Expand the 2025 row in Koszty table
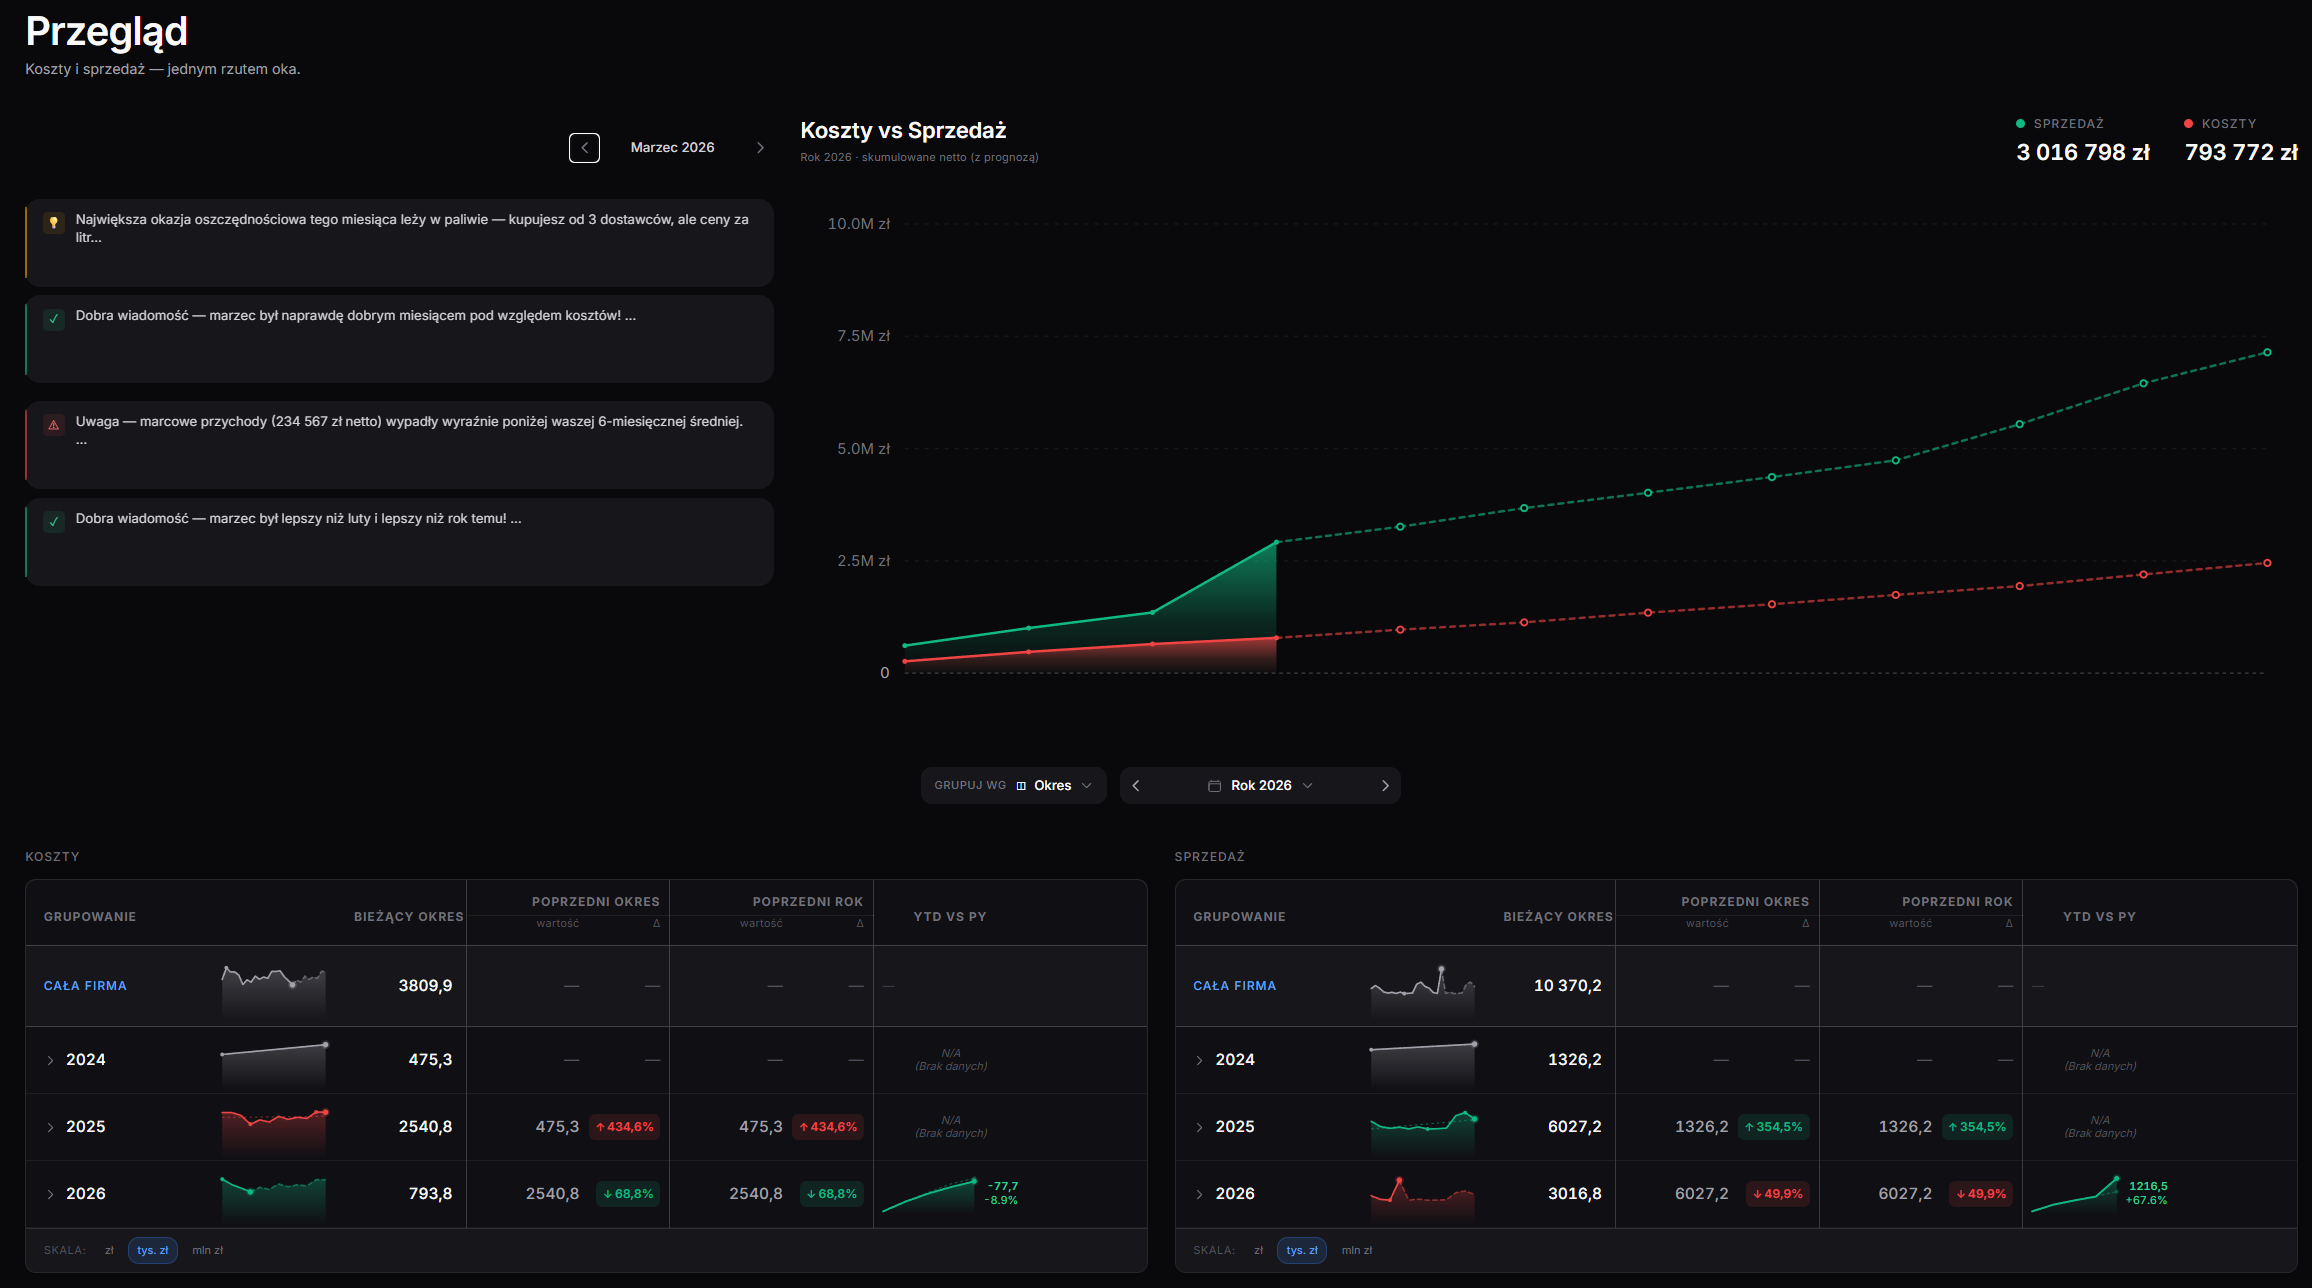The height and width of the screenshot is (1288, 2312). point(50,1127)
